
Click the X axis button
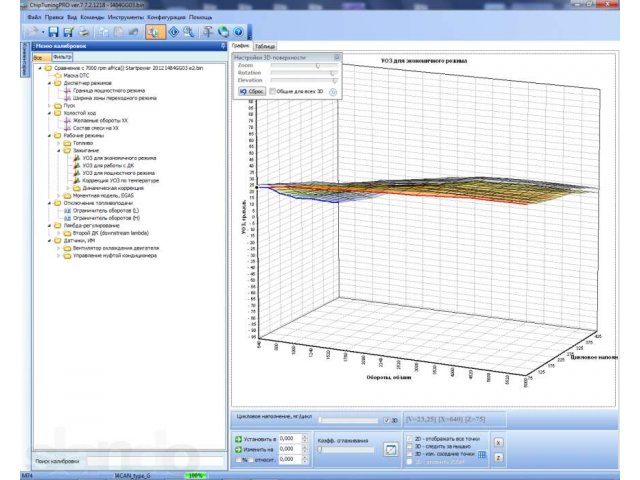[500, 441]
